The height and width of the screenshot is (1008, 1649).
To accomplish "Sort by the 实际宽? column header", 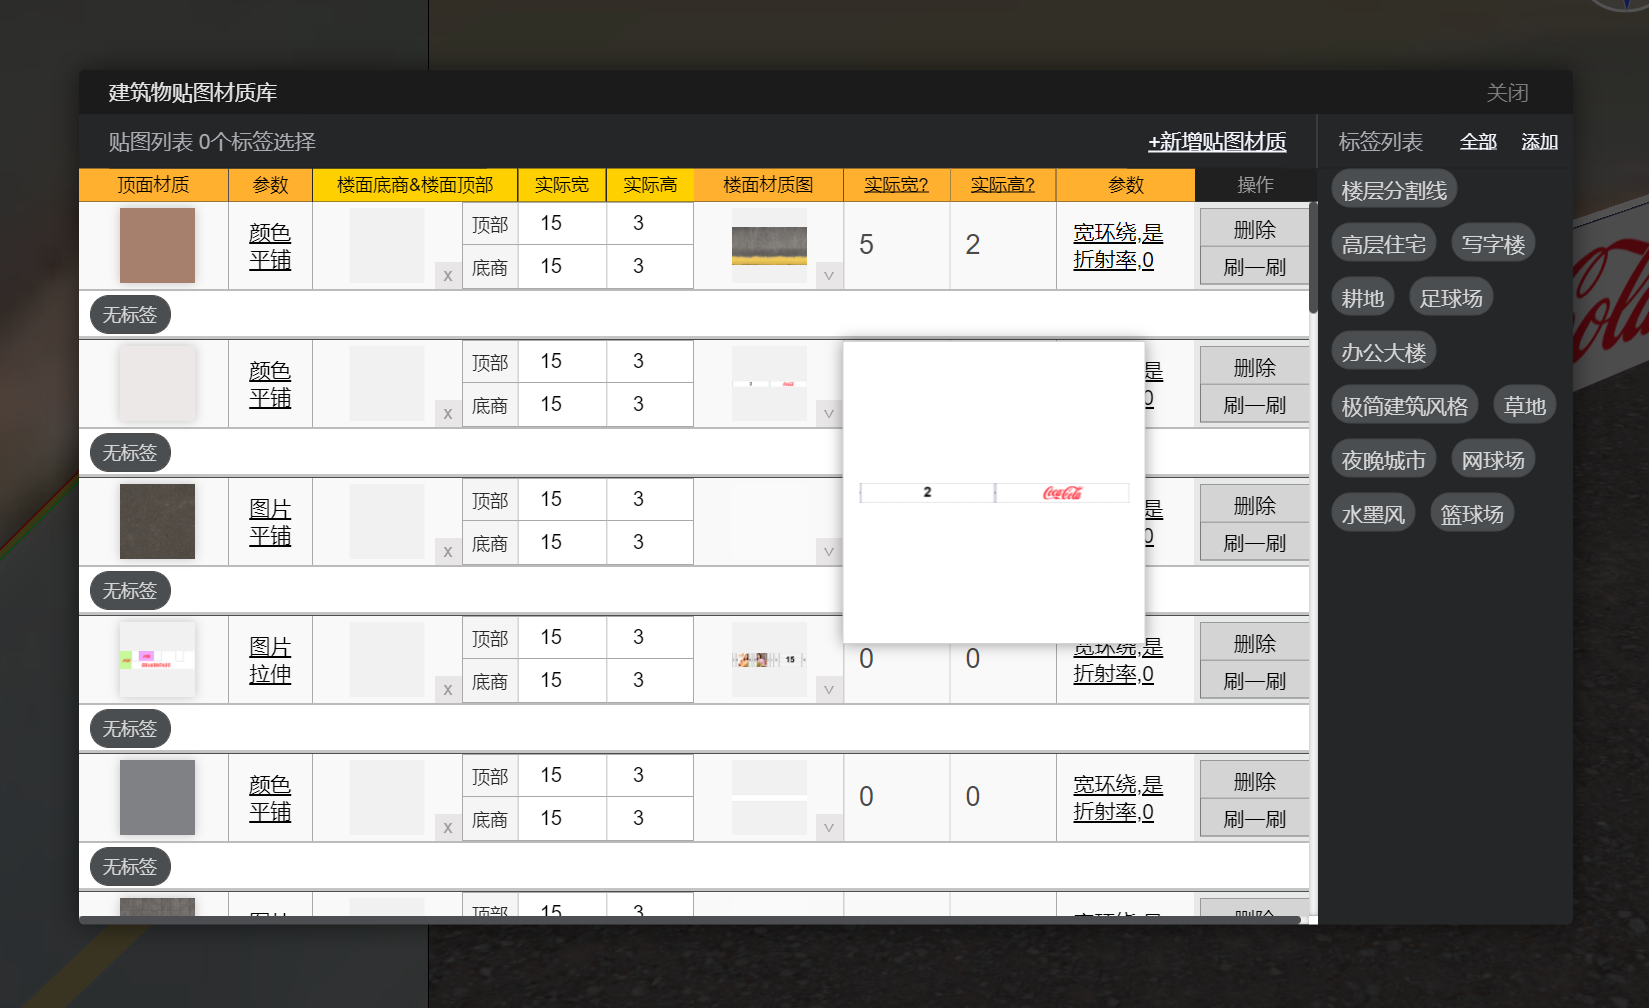I will [x=896, y=185].
